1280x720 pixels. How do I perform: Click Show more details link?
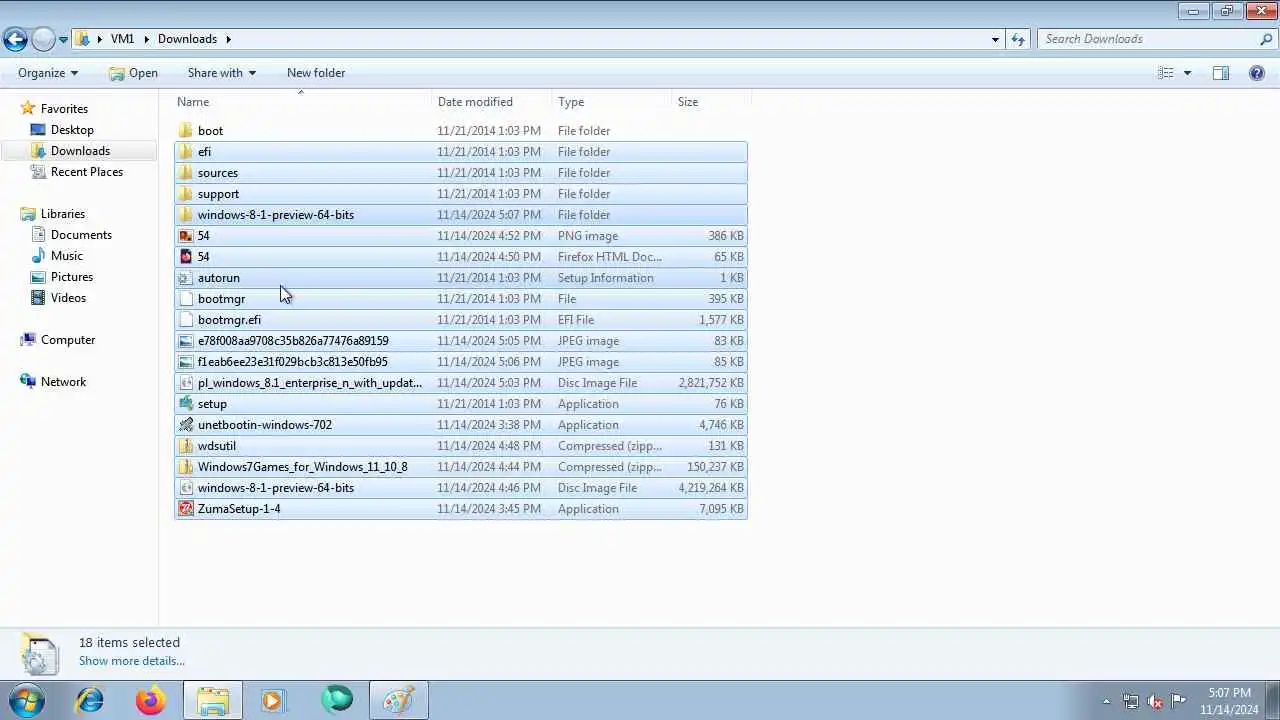[132, 661]
